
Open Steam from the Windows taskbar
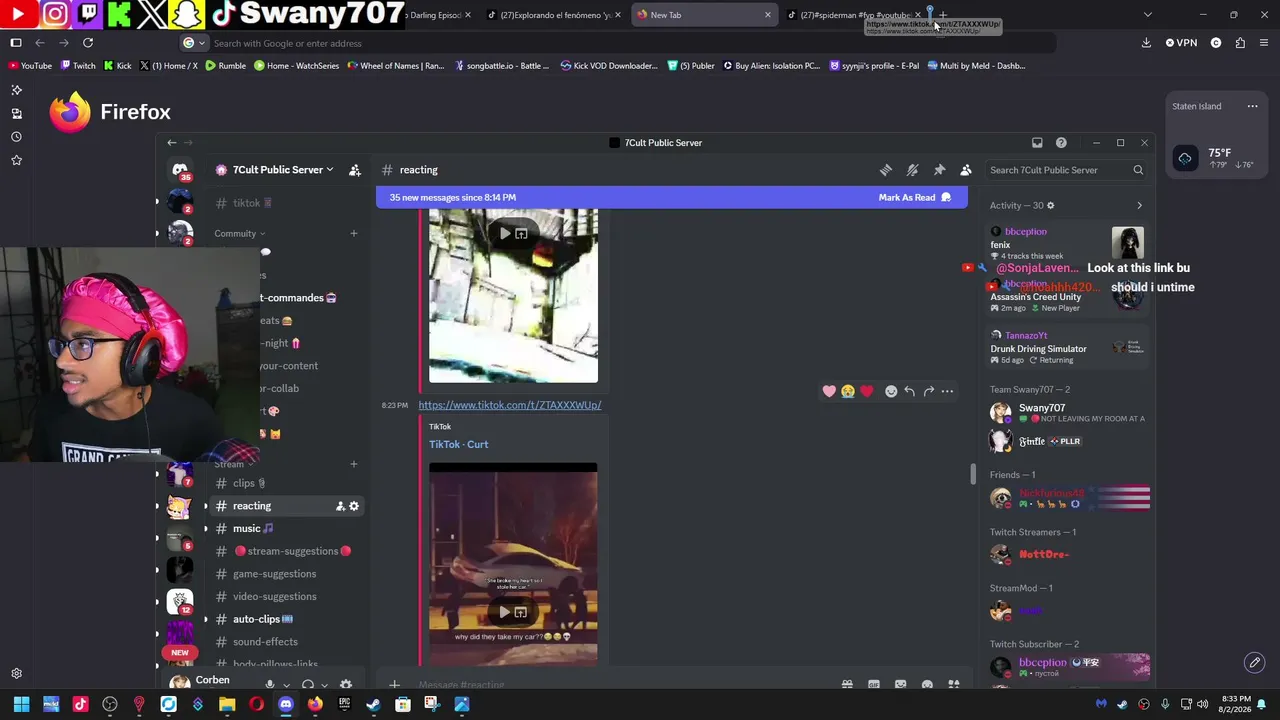tap(373, 704)
